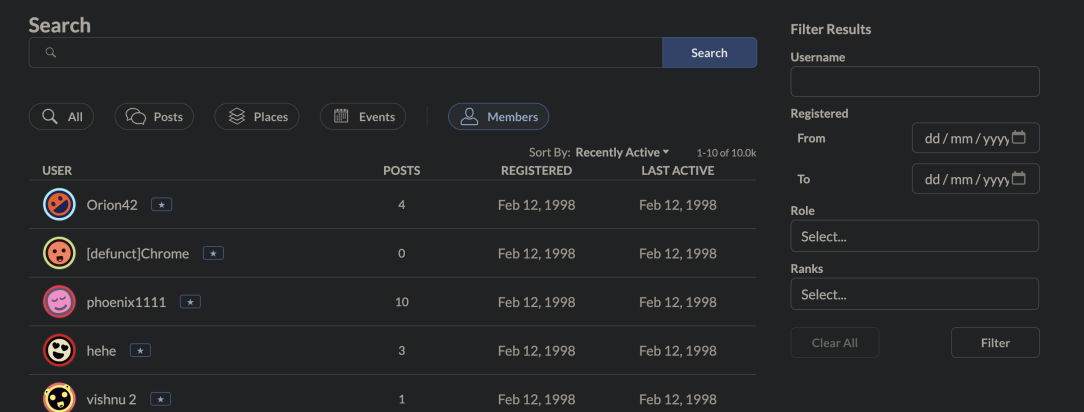1084x412 pixels.
Task: Click hehe's red-ringed avatar
Action: pos(60,350)
